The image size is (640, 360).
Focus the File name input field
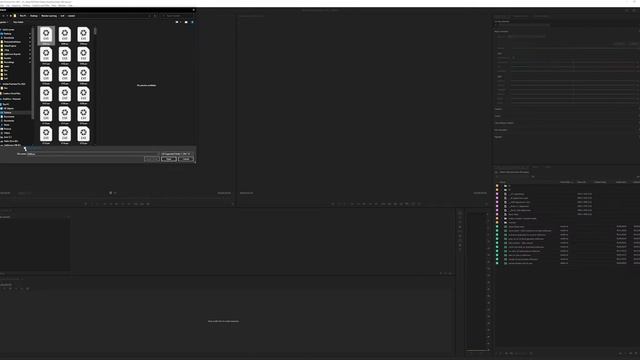pos(93,154)
